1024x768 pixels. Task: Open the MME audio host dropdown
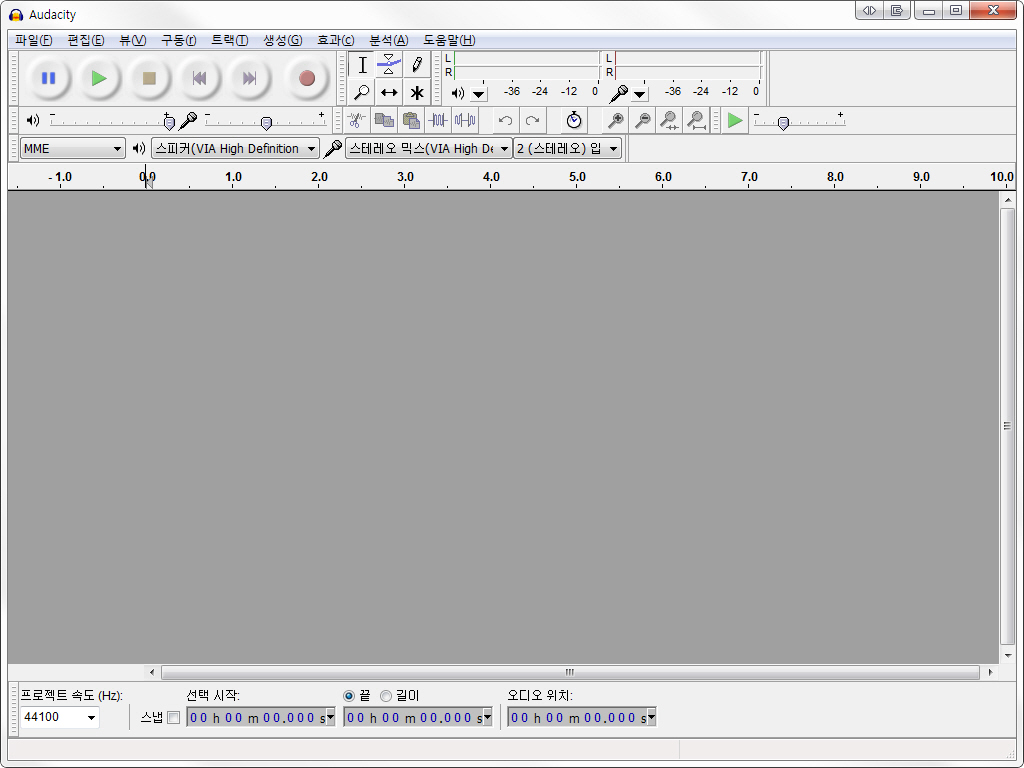[x=72, y=149]
